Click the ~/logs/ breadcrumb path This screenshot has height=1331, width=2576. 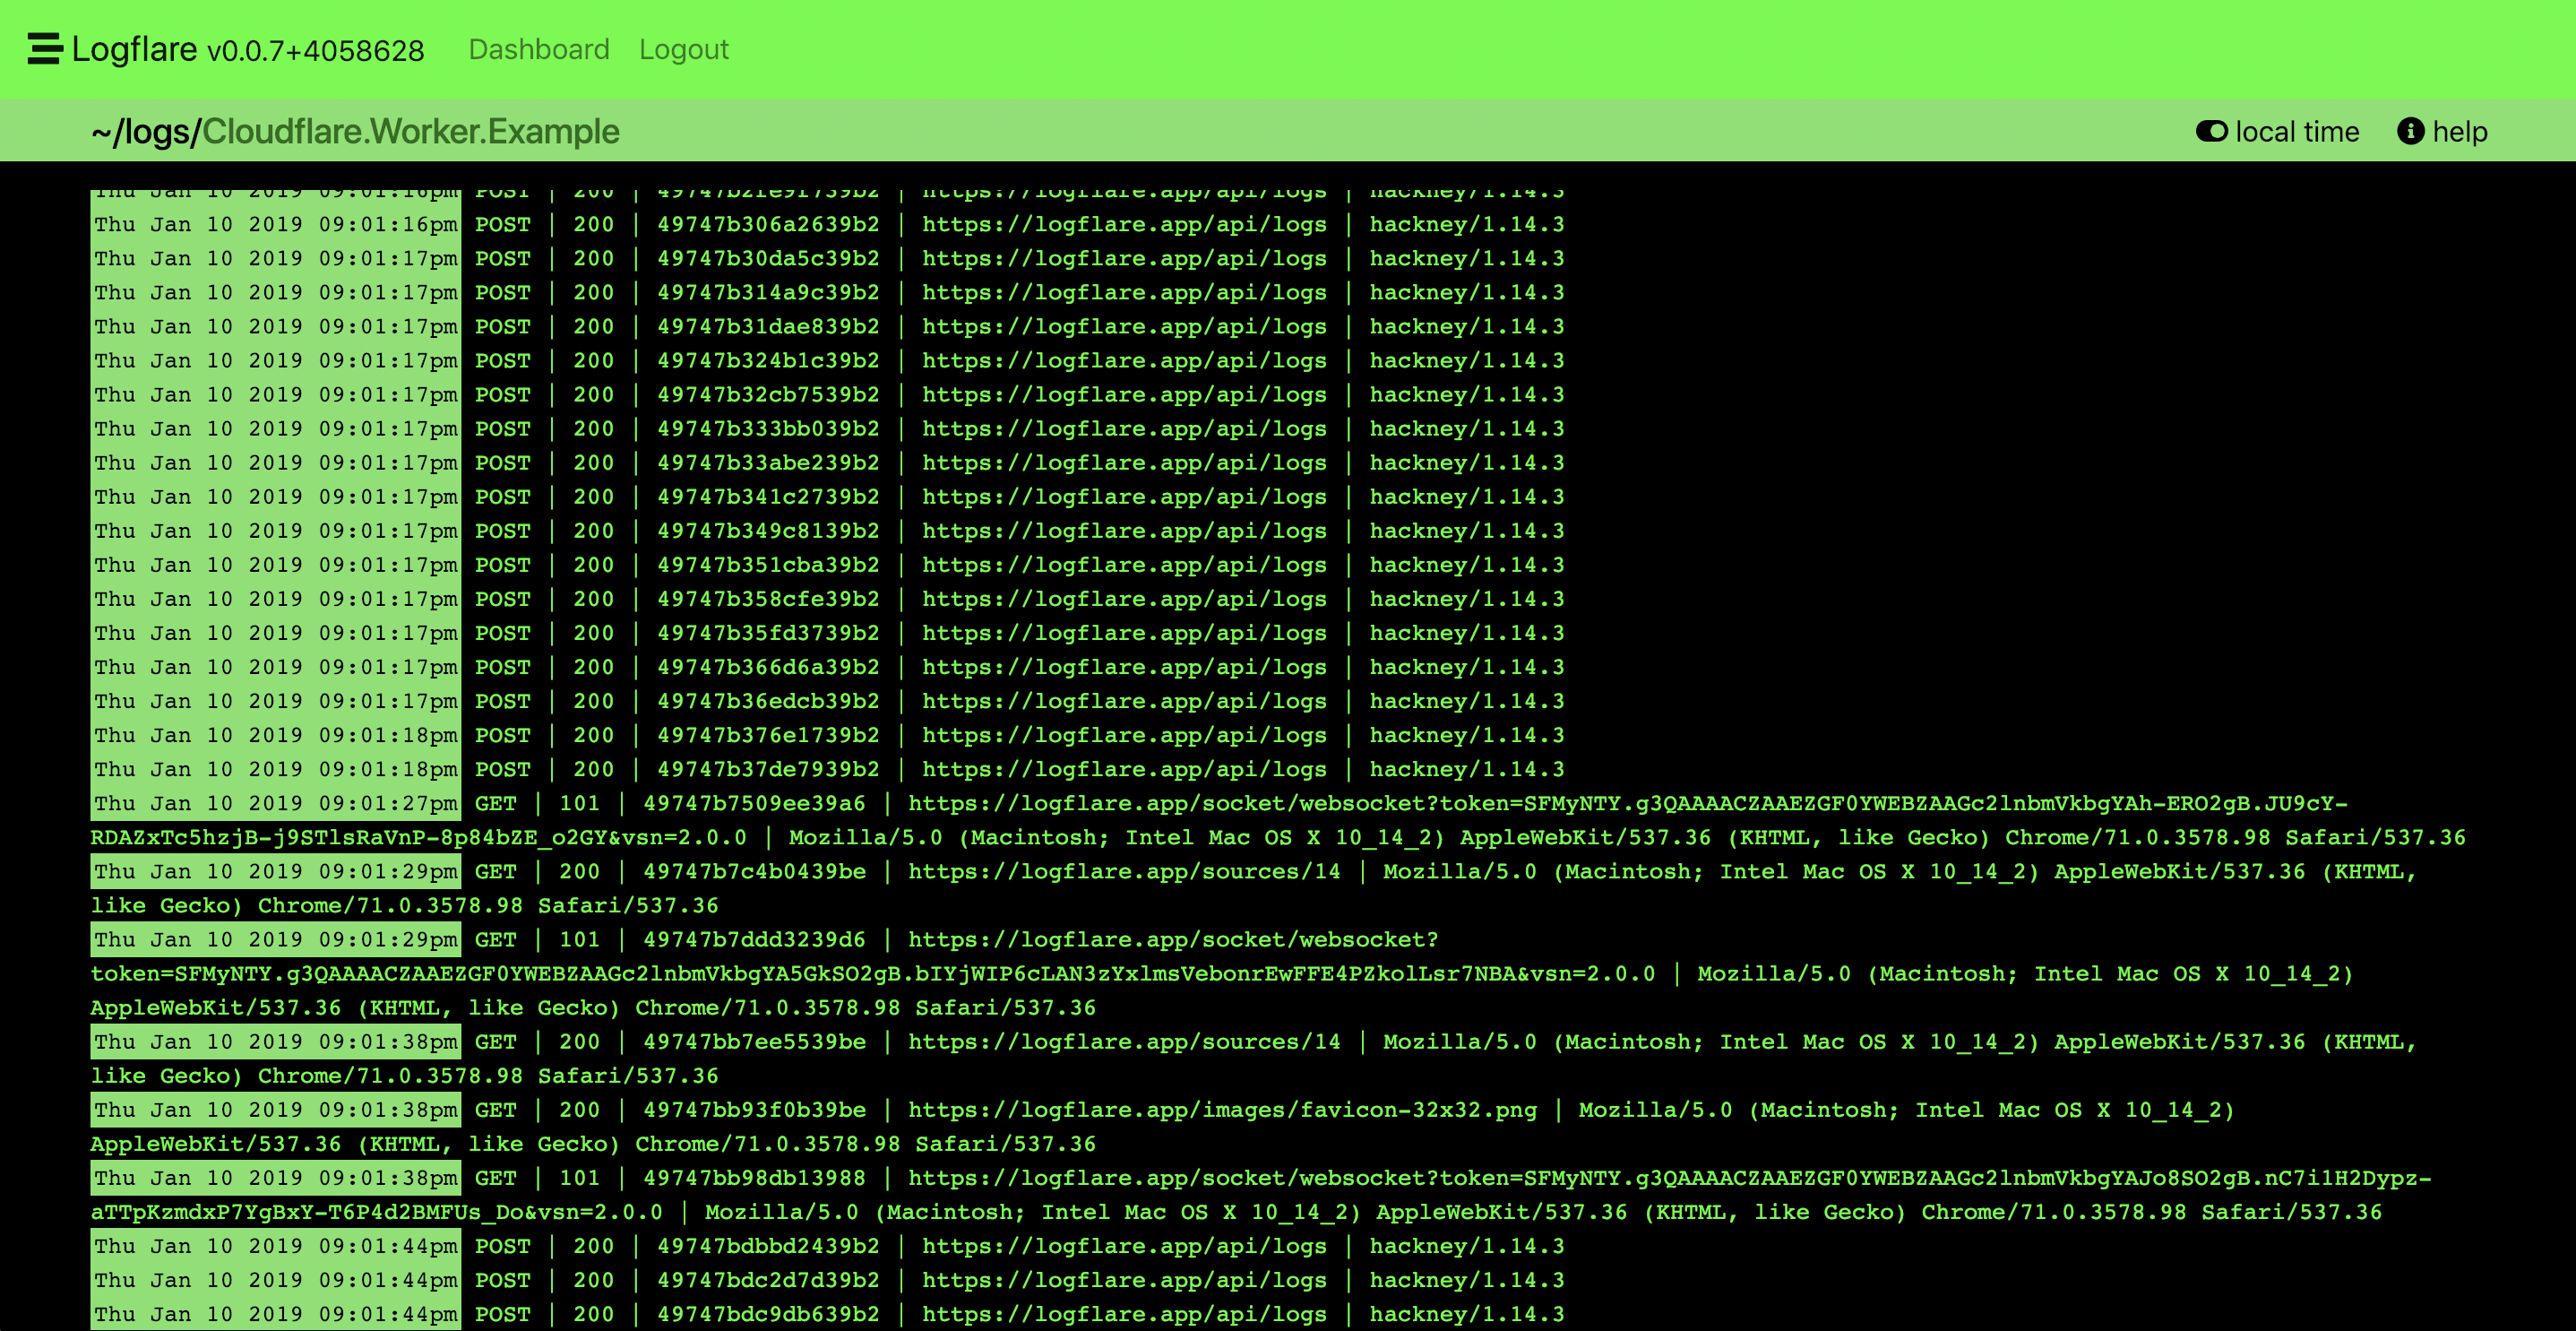(146, 131)
